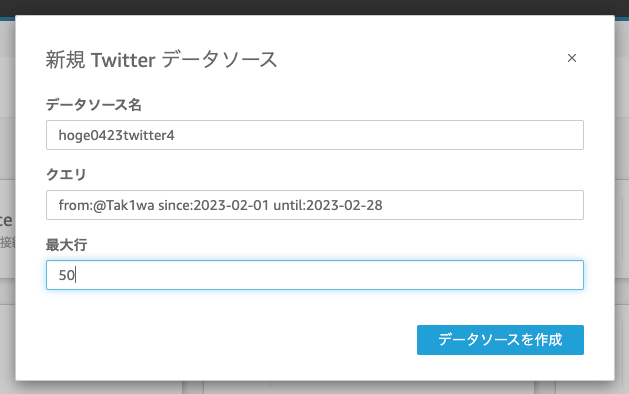Click empty end of 最大行 field

click(x=329, y=275)
